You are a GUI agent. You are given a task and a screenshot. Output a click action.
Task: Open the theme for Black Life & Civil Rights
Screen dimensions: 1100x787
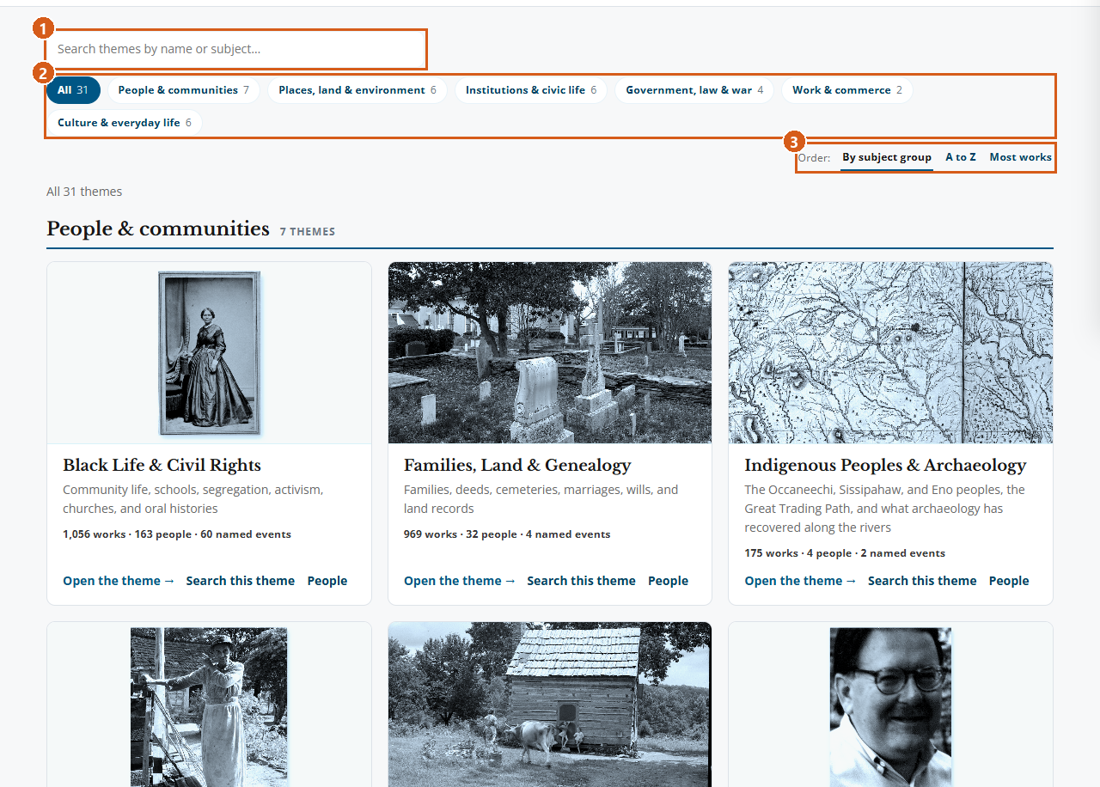[x=118, y=581]
